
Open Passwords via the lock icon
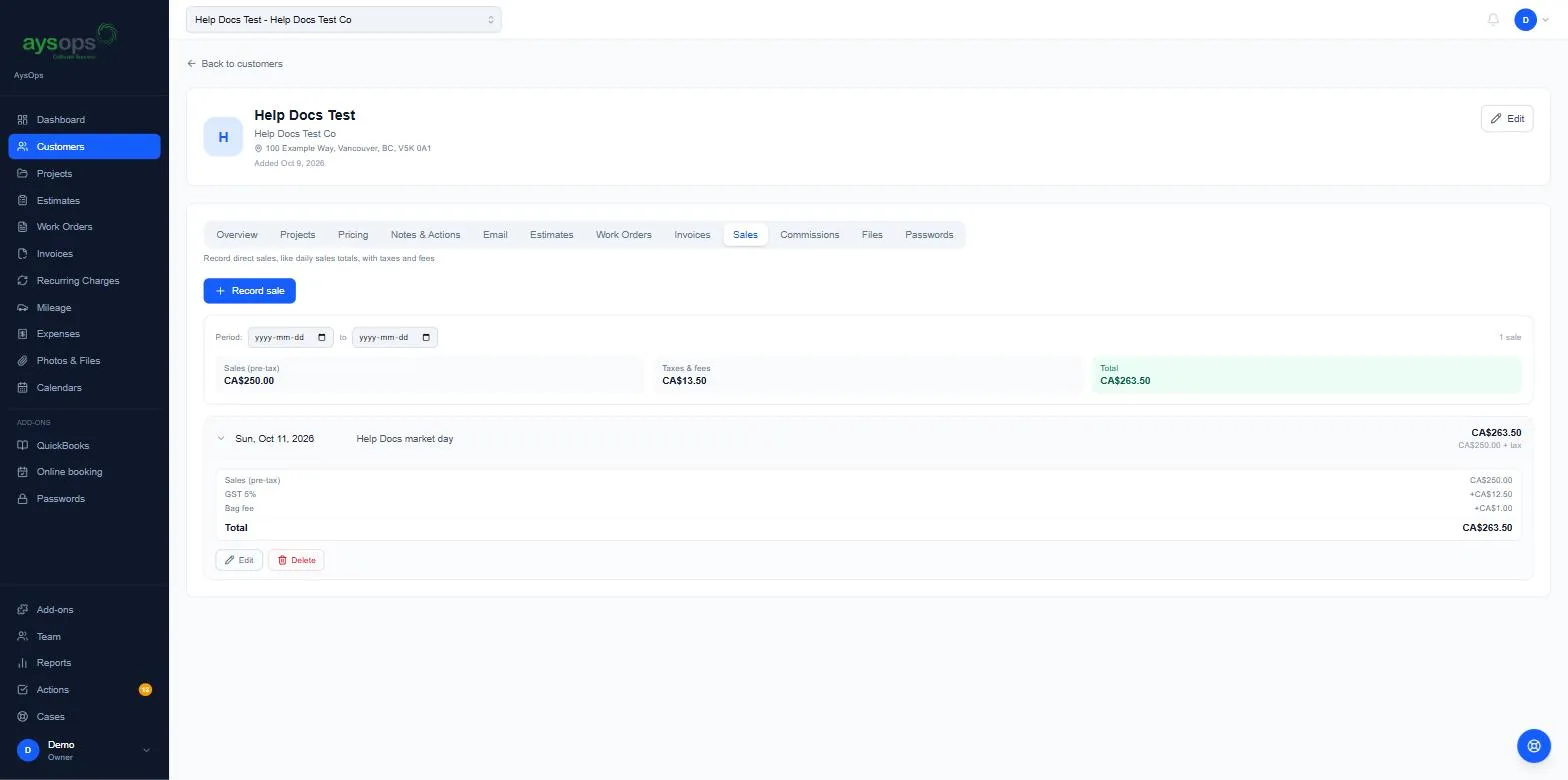point(23,499)
